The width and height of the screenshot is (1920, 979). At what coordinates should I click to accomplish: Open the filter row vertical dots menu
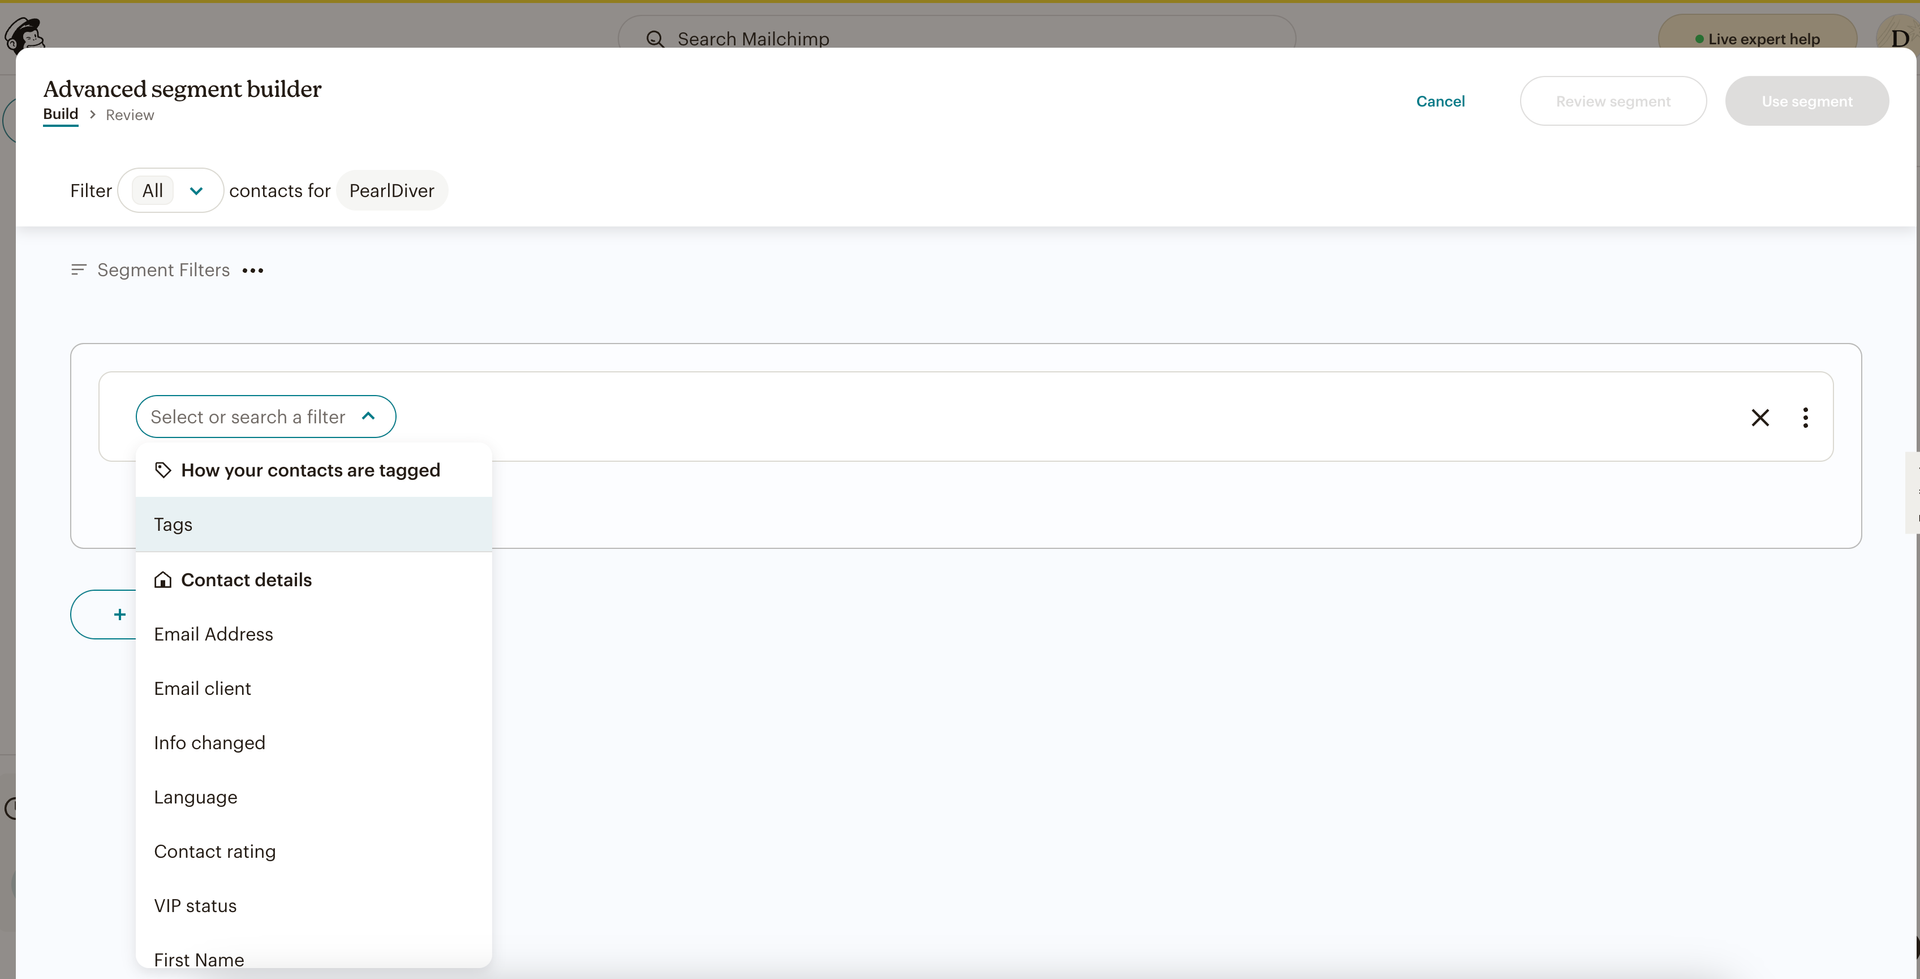(x=1805, y=418)
